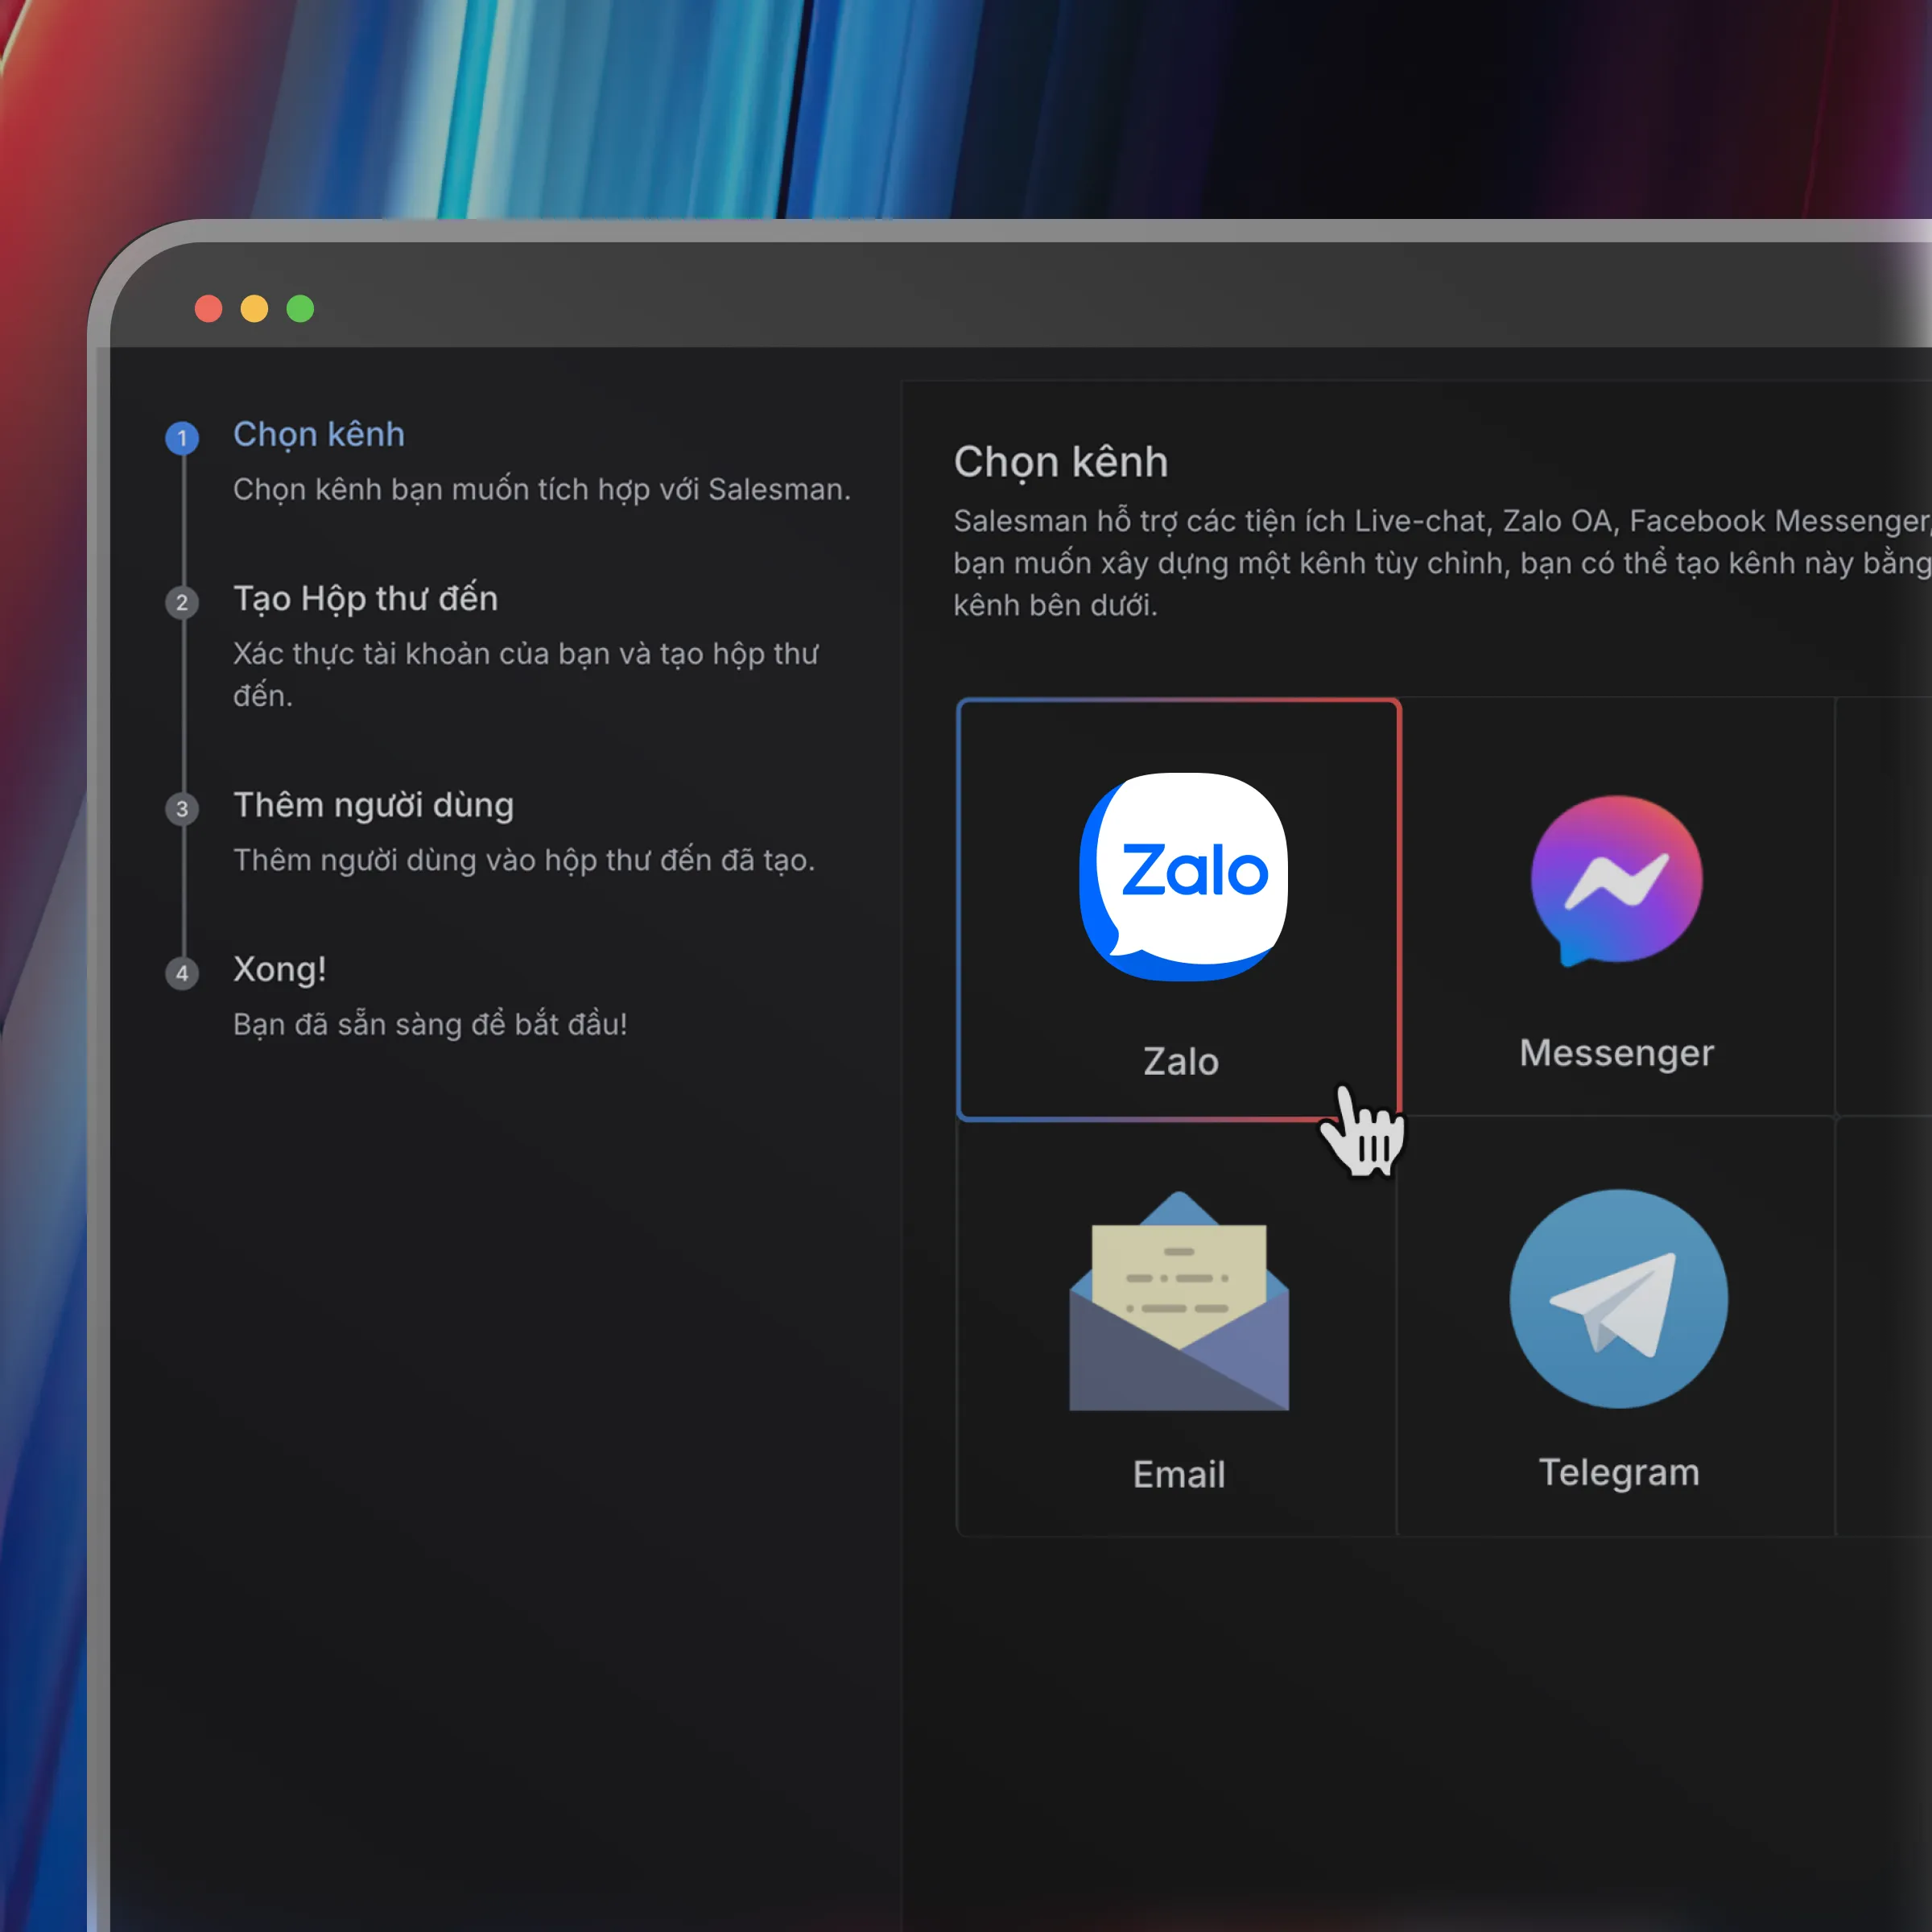Open step 4 circle in wizard
This screenshot has height=1932, width=1932.
182,973
